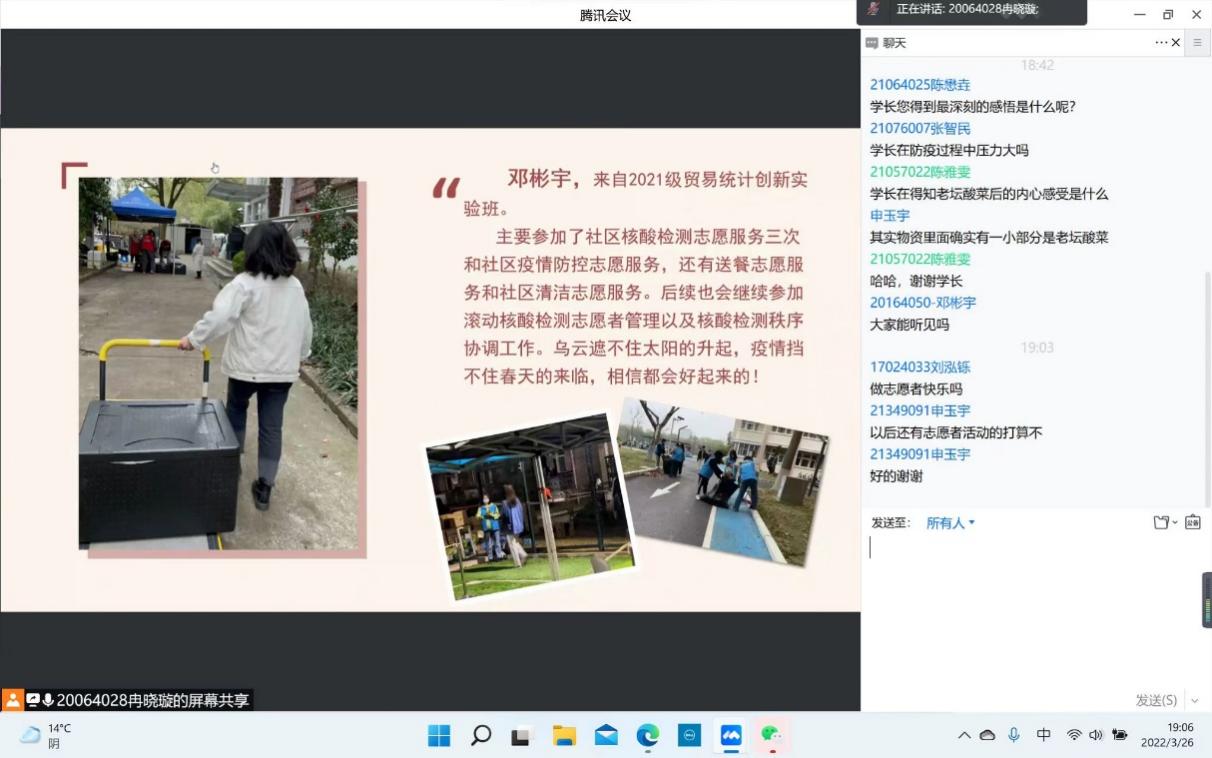Click the calendar icon above chat input
The image size is (1212, 758).
tap(1192, 522)
